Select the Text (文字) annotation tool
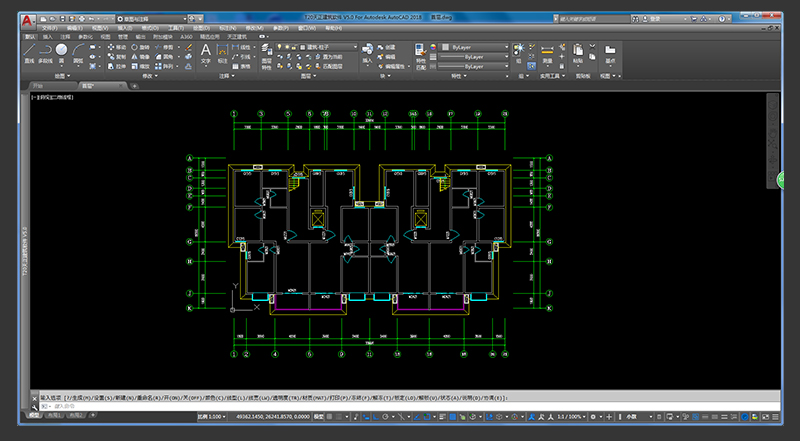The width and height of the screenshot is (800, 441). point(206,54)
